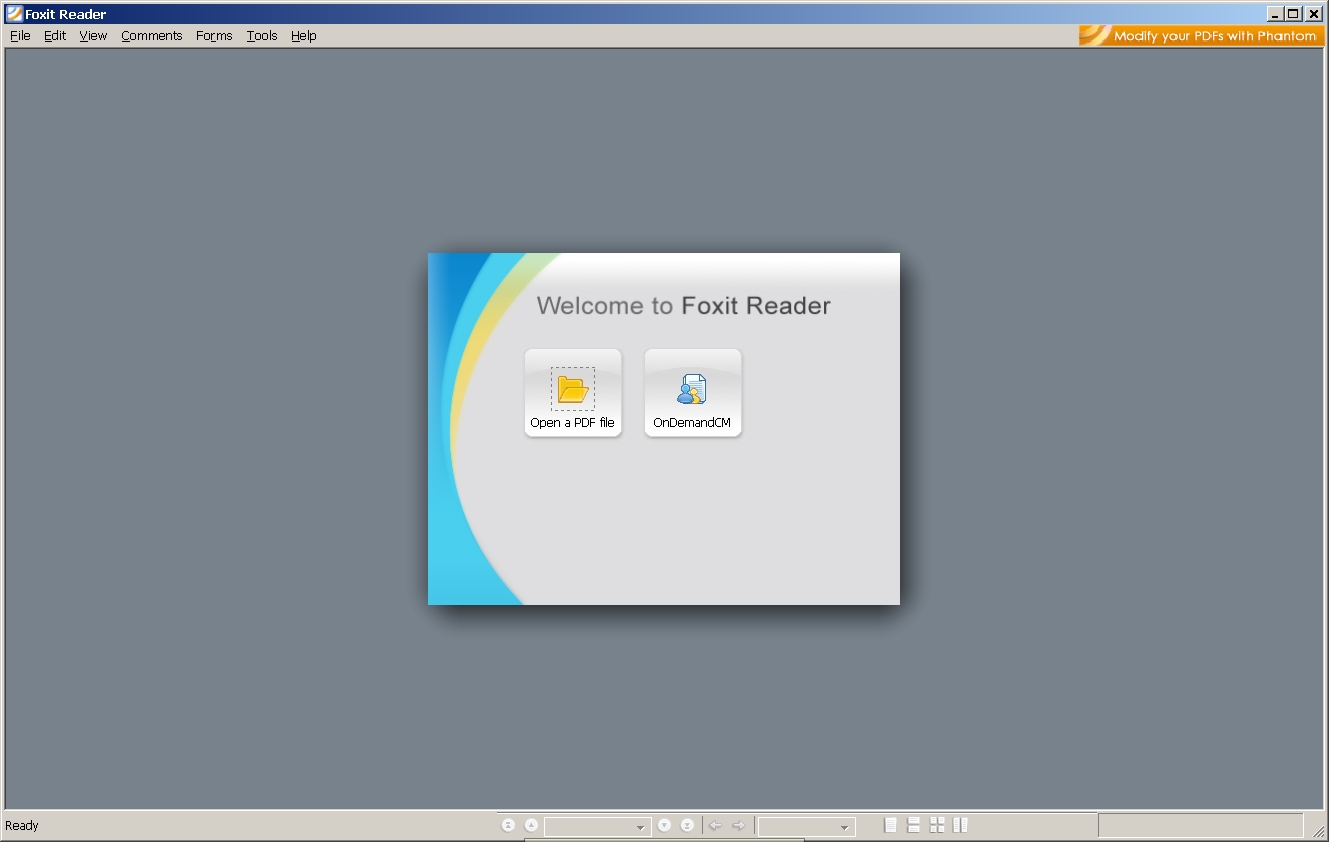Select the two-column page layout icon

[960, 825]
